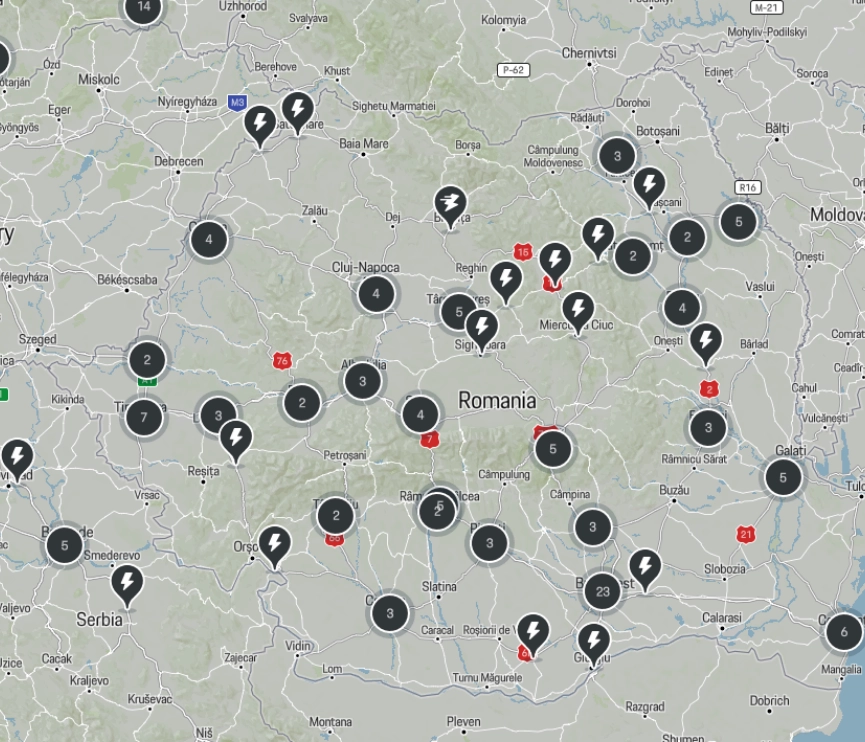The width and height of the screenshot is (865, 742).
Task: Open the charger pin at Miercurea Ciuc
Action: point(577,309)
